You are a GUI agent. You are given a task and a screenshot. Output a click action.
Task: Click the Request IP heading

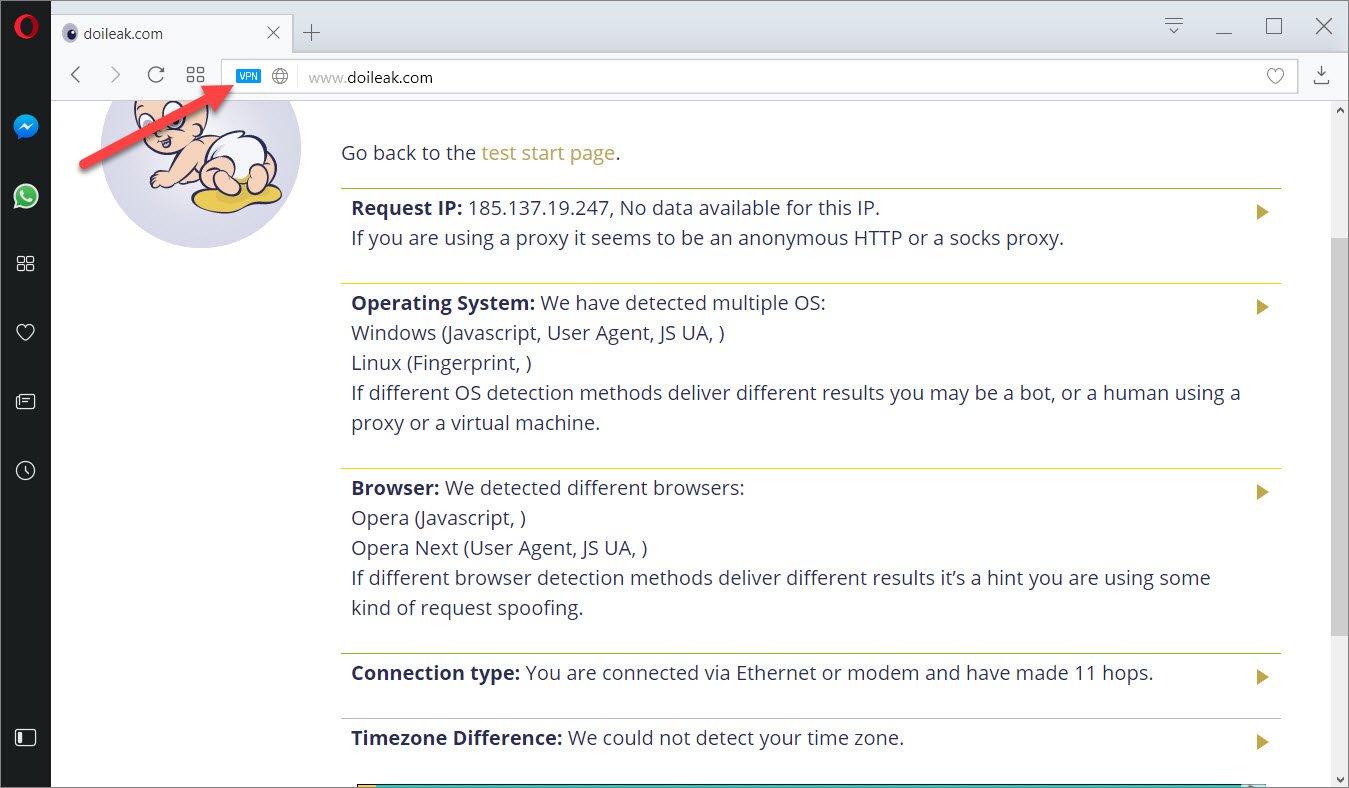pyautogui.click(x=407, y=208)
